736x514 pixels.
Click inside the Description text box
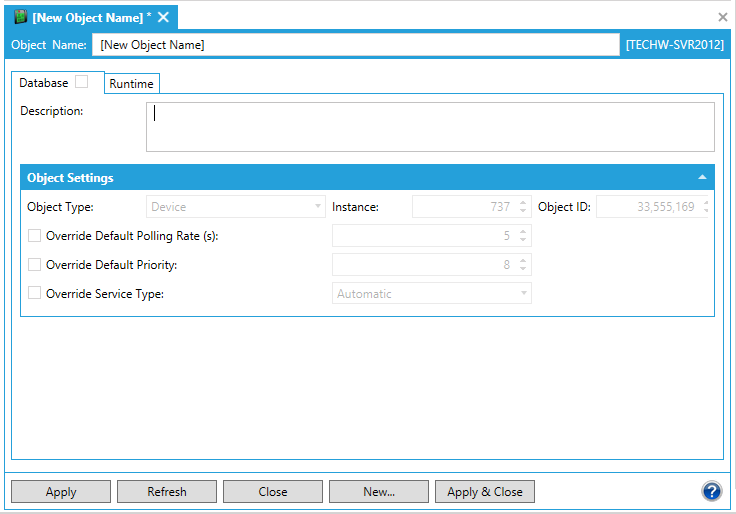pyautogui.click(x=430, y=127)
